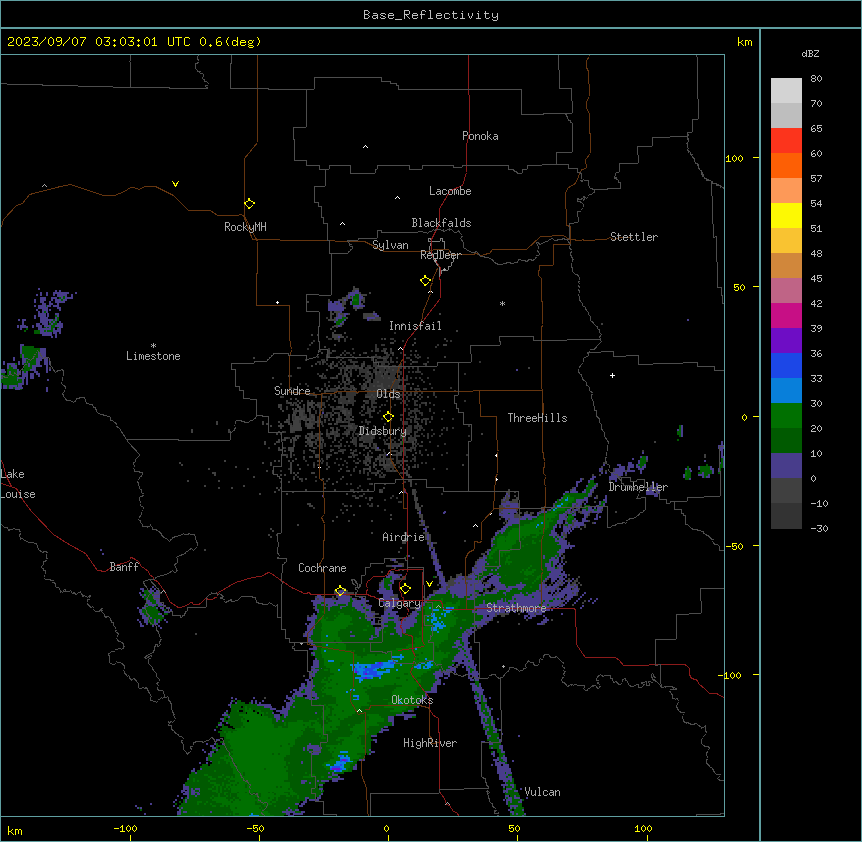The height and width of the screenshot is (842, 862).
Task: Click the RedDeer label
Action: [x=440, y=255]
